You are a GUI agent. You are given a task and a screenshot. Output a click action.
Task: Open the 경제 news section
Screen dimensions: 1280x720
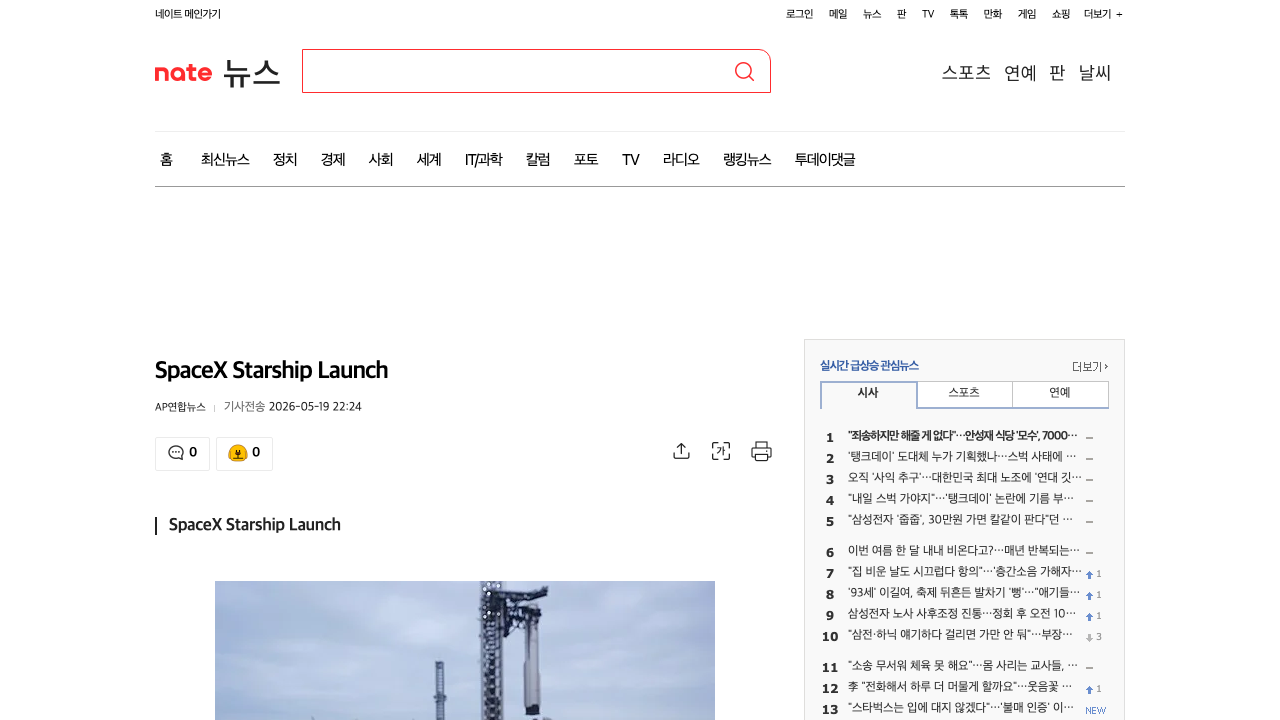pyautogui.click(x=333, y=159)
